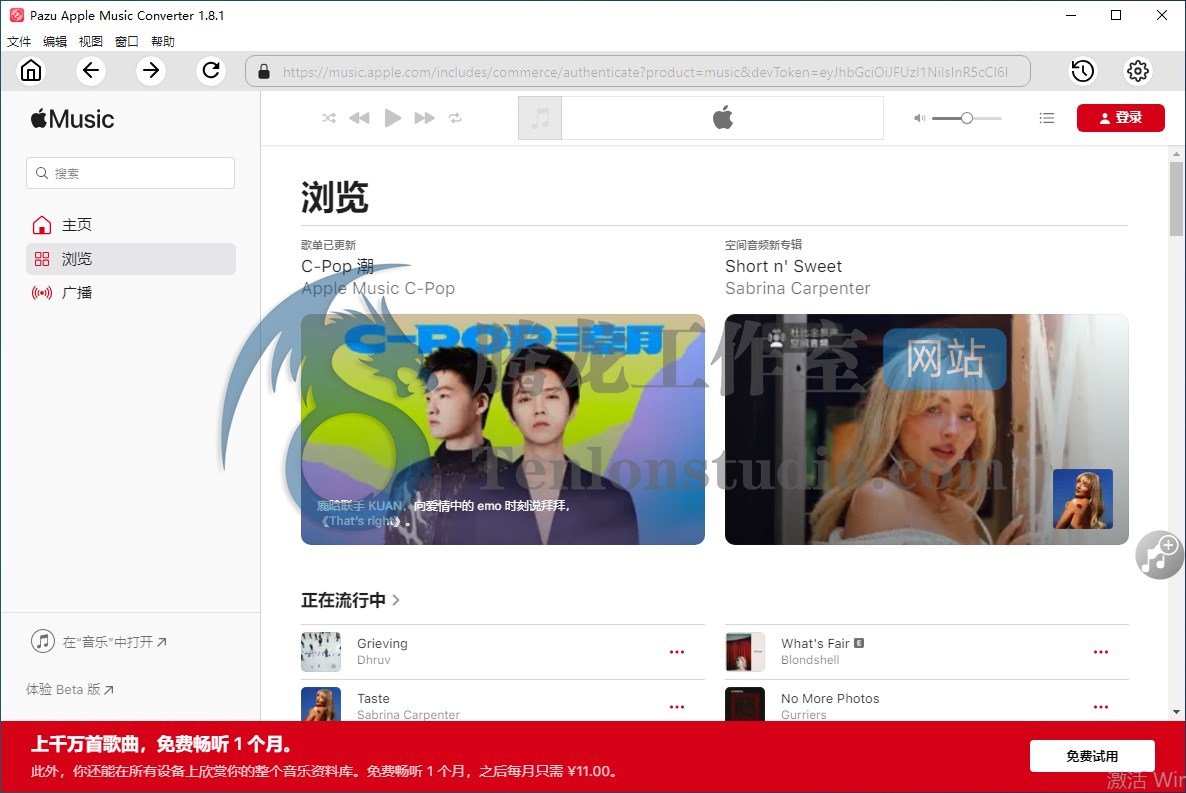The image size is (1186, 793).
Task: Open 主页 in the sidebar
Action: pyautogui.click(x=130, y=225)
